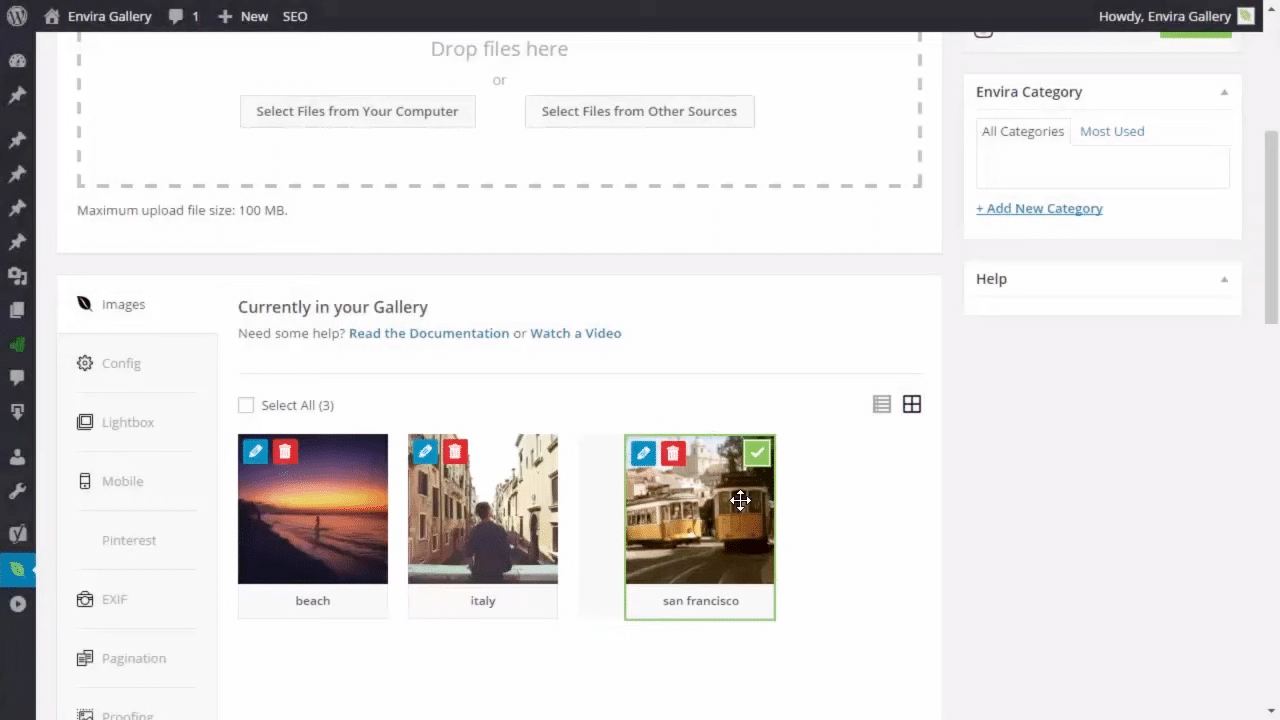Click the edit pencil on san francisco image
Image resolution: width=1280 pixels, height=720 pixels.
[643, 454]
